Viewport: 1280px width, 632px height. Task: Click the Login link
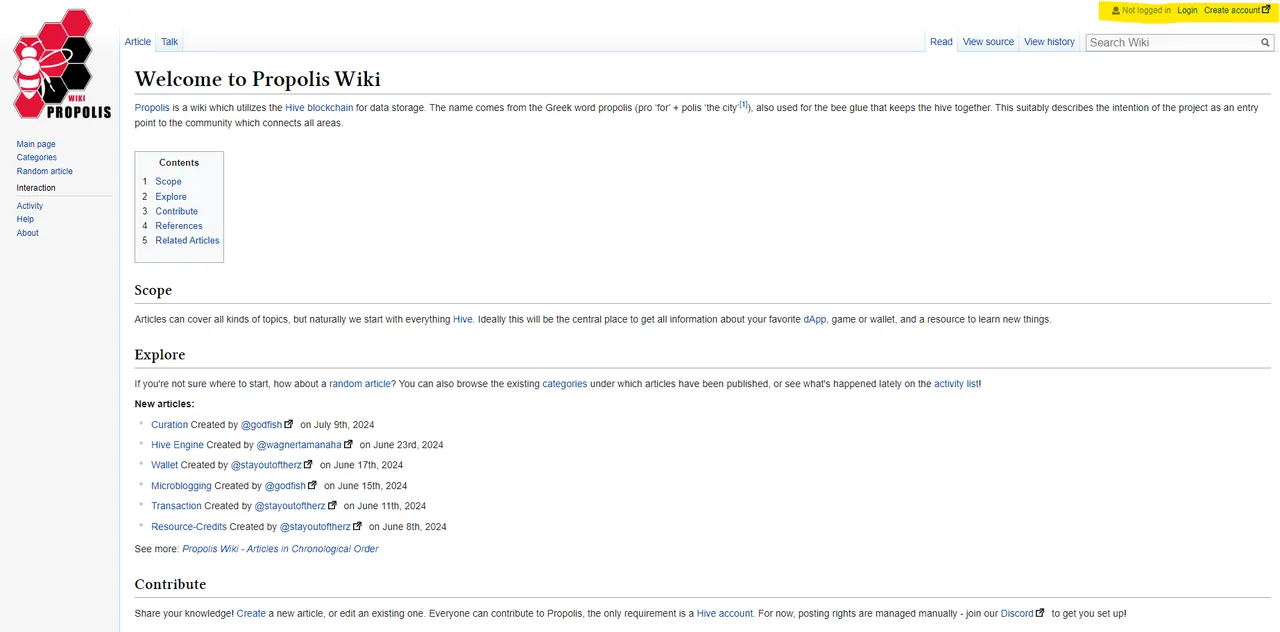pyautogui.click(x=1187, y=11)
